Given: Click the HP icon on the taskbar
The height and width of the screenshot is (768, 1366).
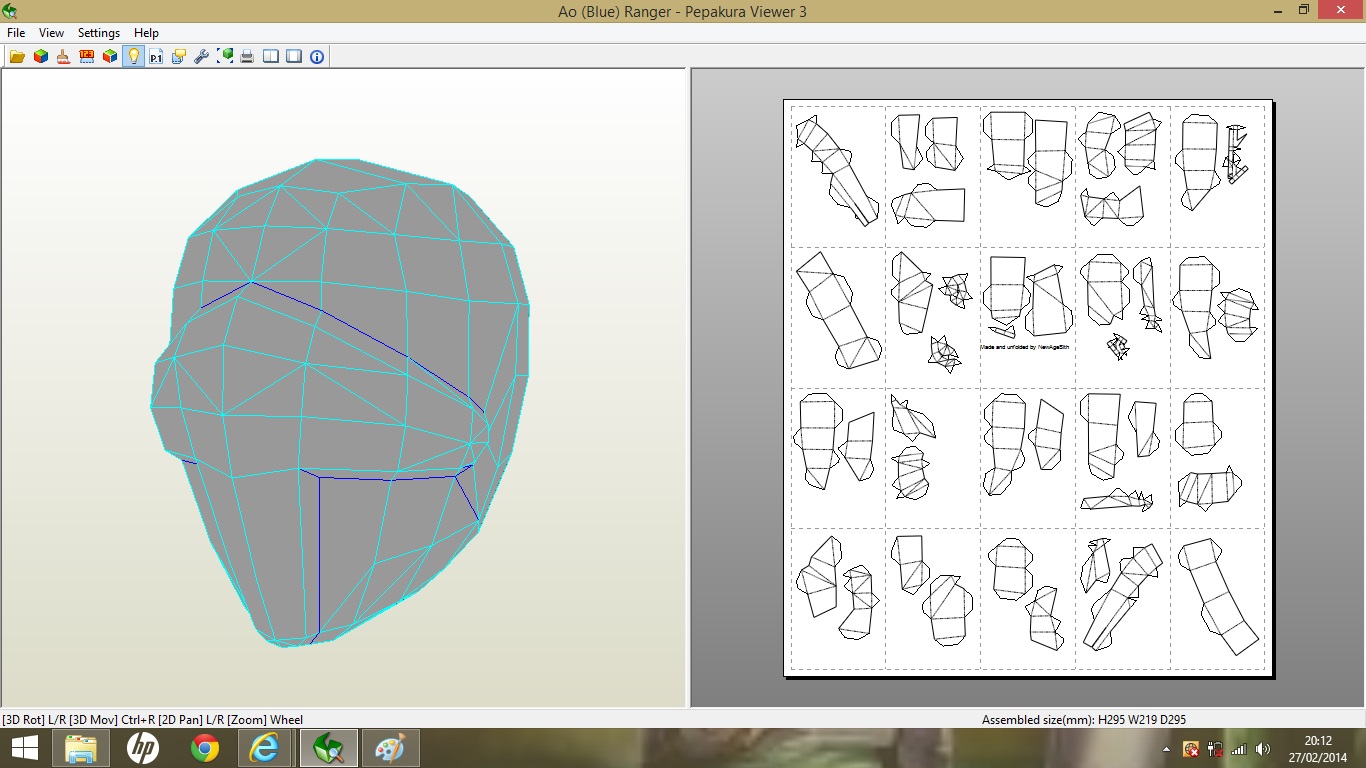Looking at the screenshot, I should 143,748.
